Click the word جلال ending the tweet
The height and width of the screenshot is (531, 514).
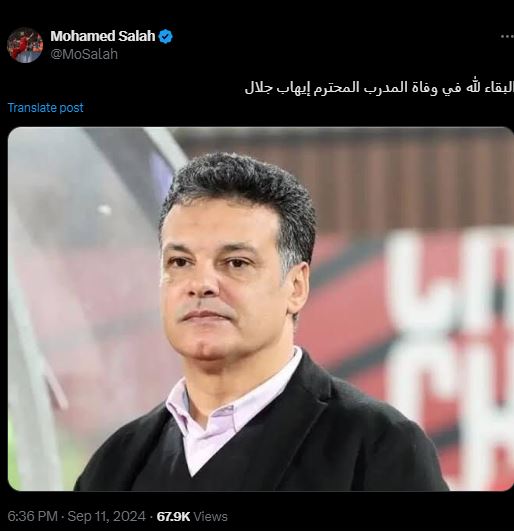click(x=258, y=88)
